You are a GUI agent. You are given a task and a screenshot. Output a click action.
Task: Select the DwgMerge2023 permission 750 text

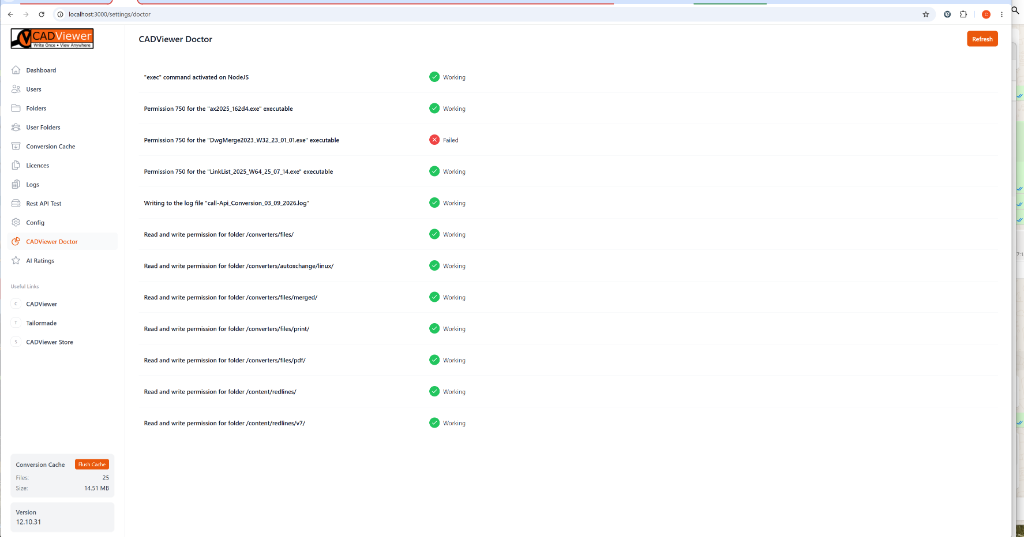[241, 140]
